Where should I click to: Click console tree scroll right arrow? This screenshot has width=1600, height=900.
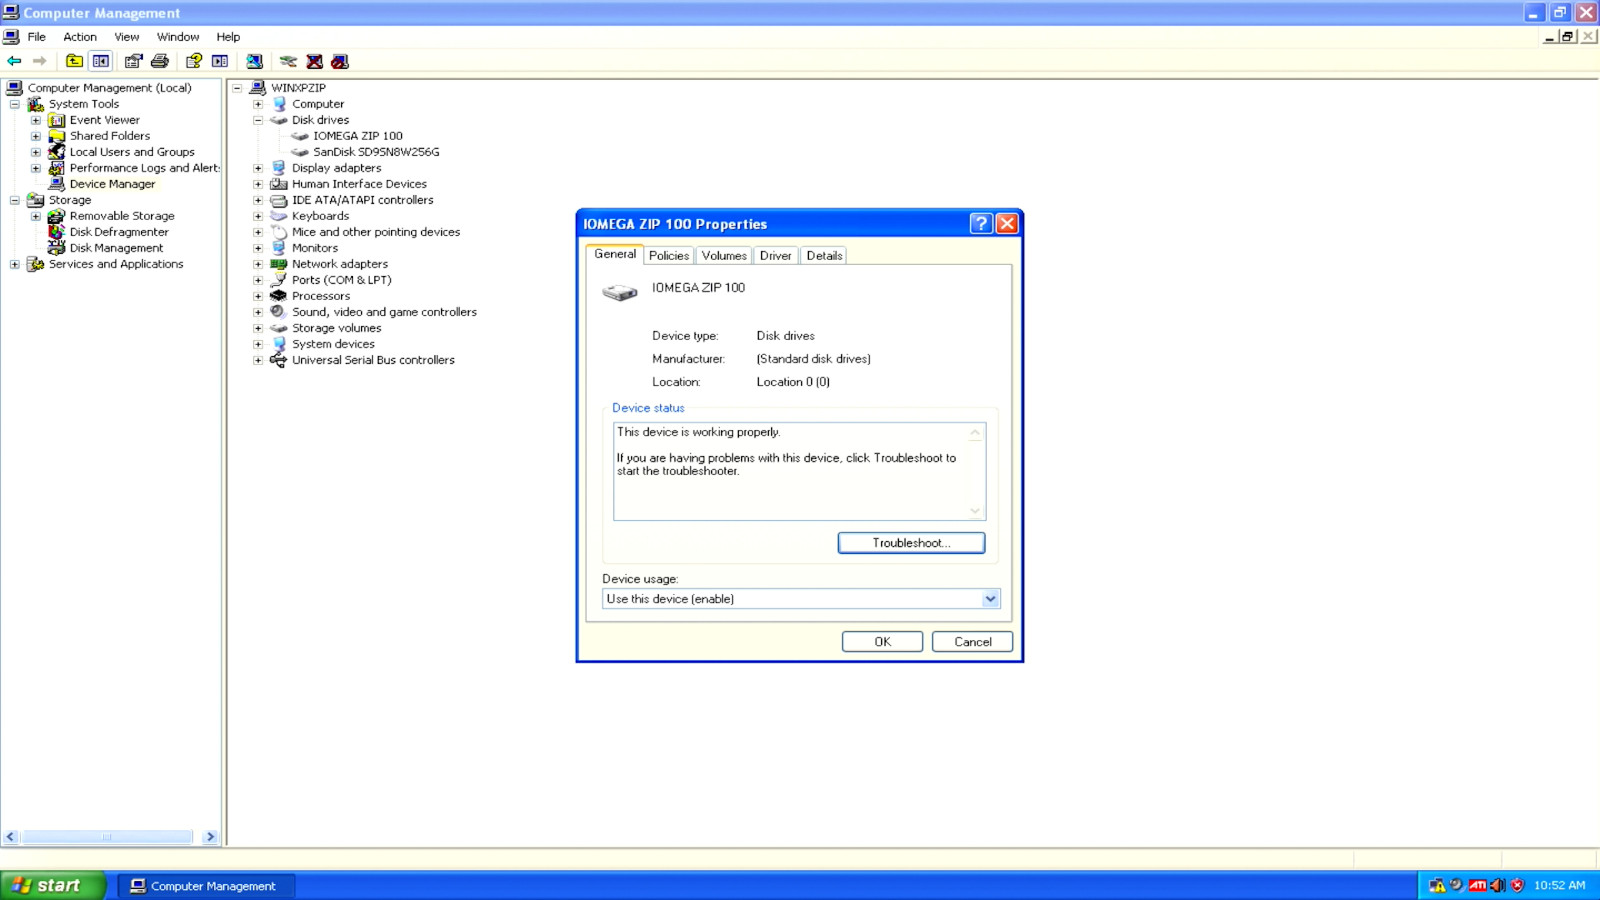click(x=210, y=837)
